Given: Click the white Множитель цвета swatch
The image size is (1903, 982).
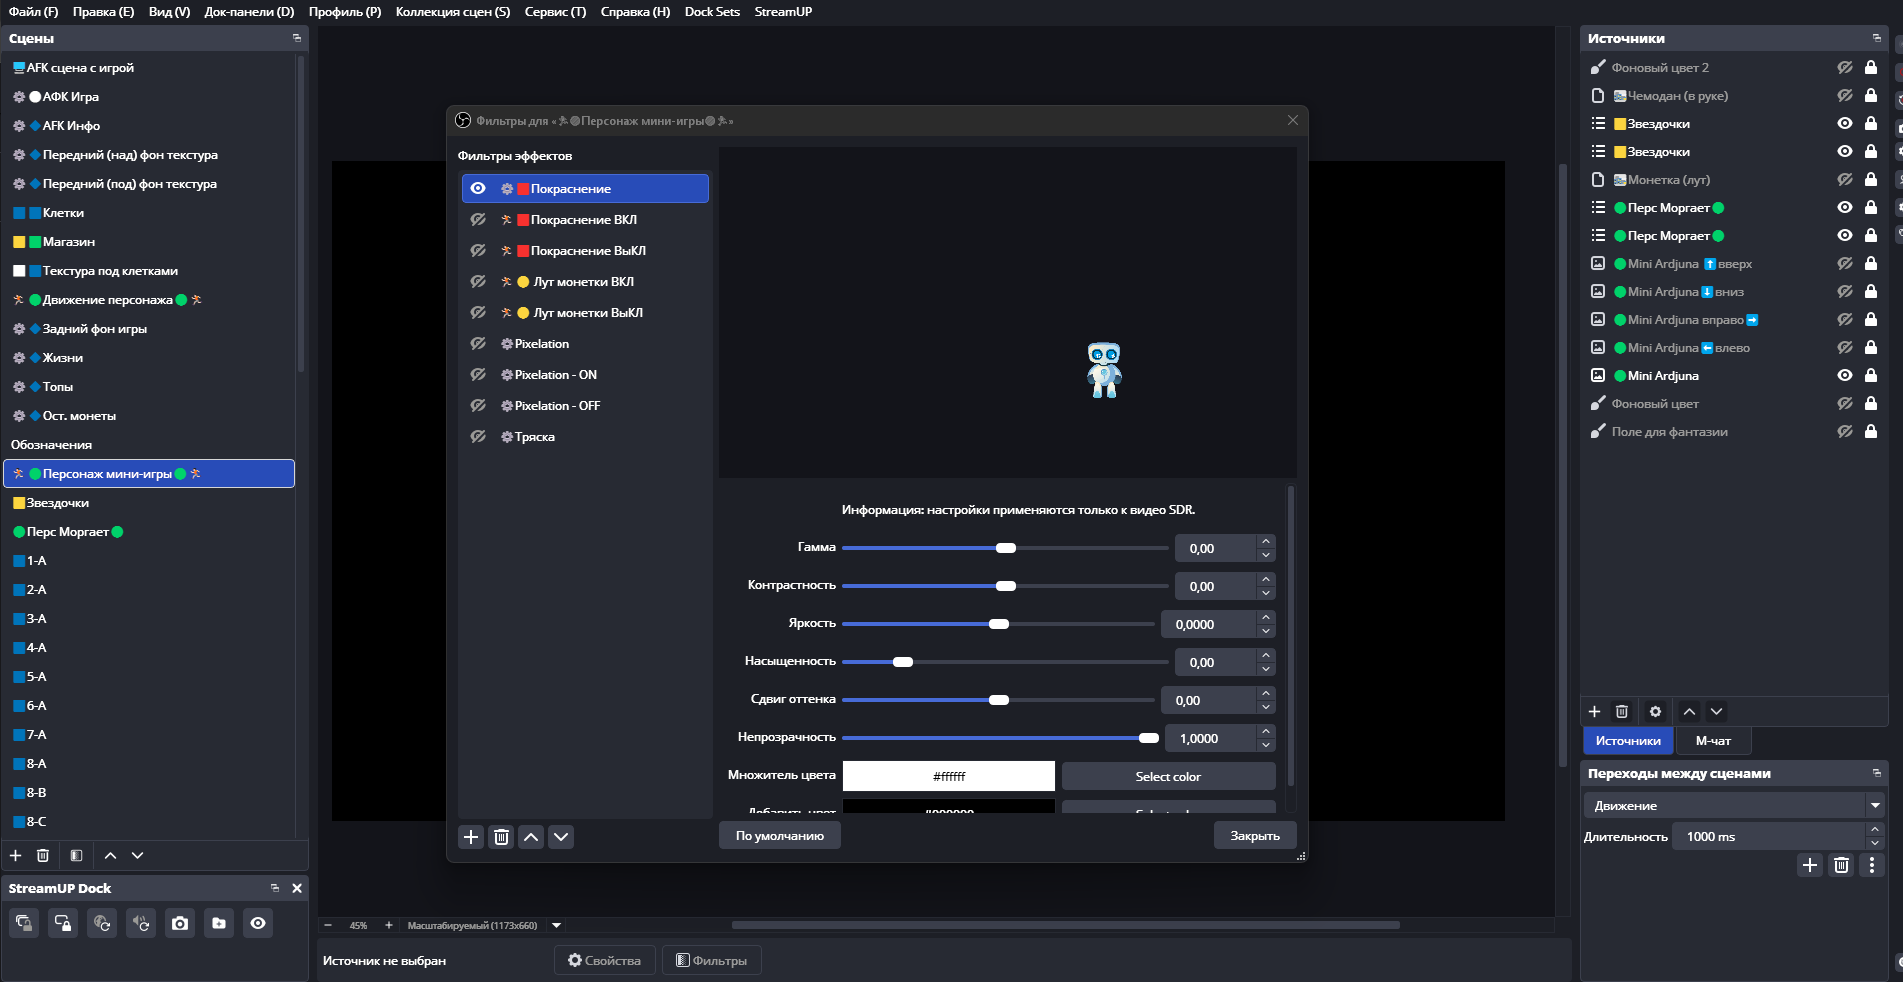Looking at the screenshot, I should 948,776.
